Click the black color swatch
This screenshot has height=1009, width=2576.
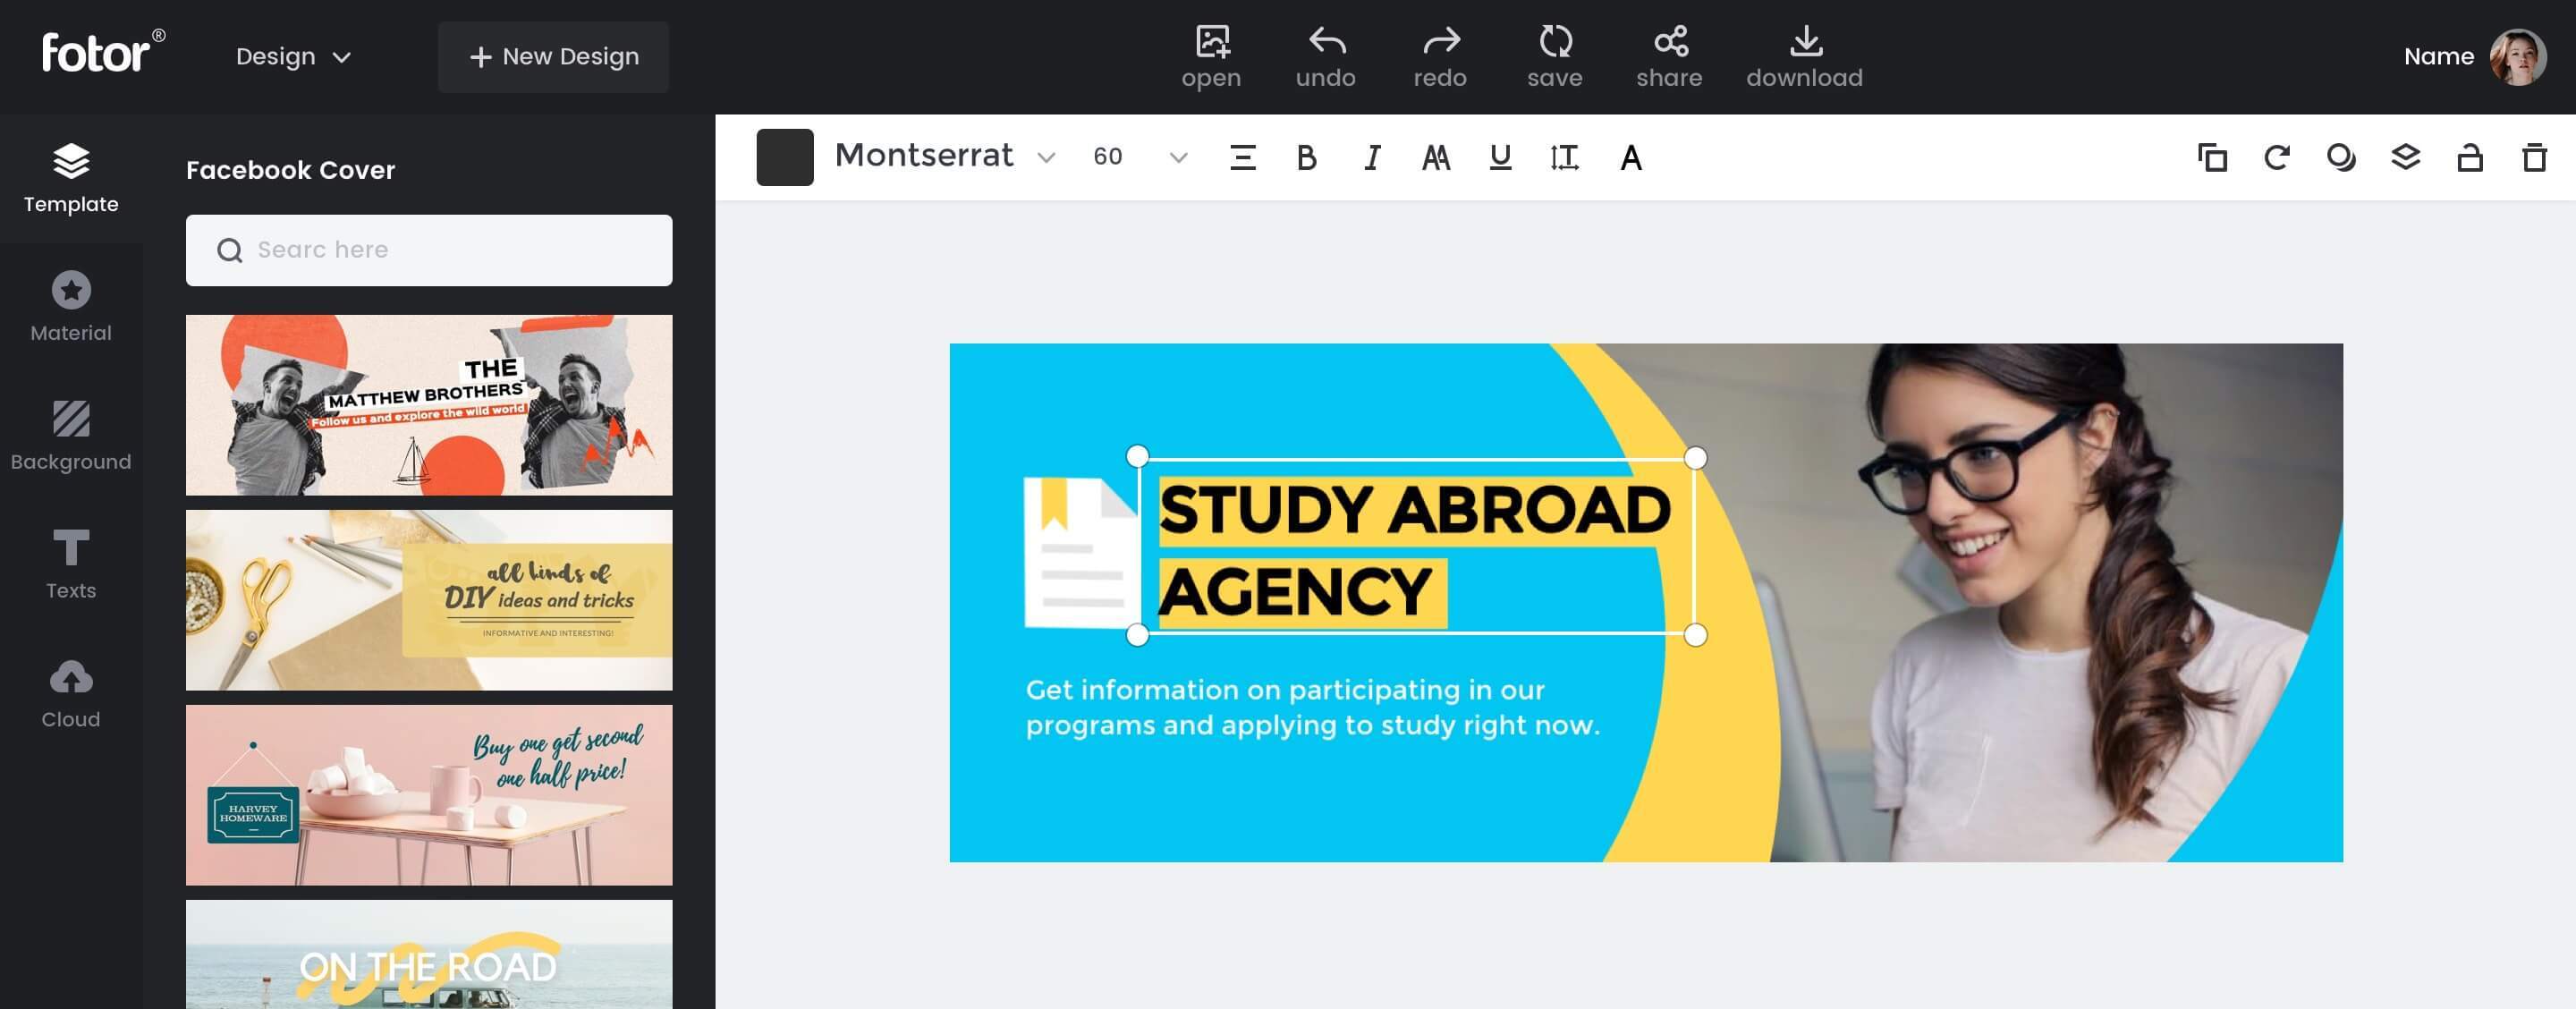coord(784,157)
